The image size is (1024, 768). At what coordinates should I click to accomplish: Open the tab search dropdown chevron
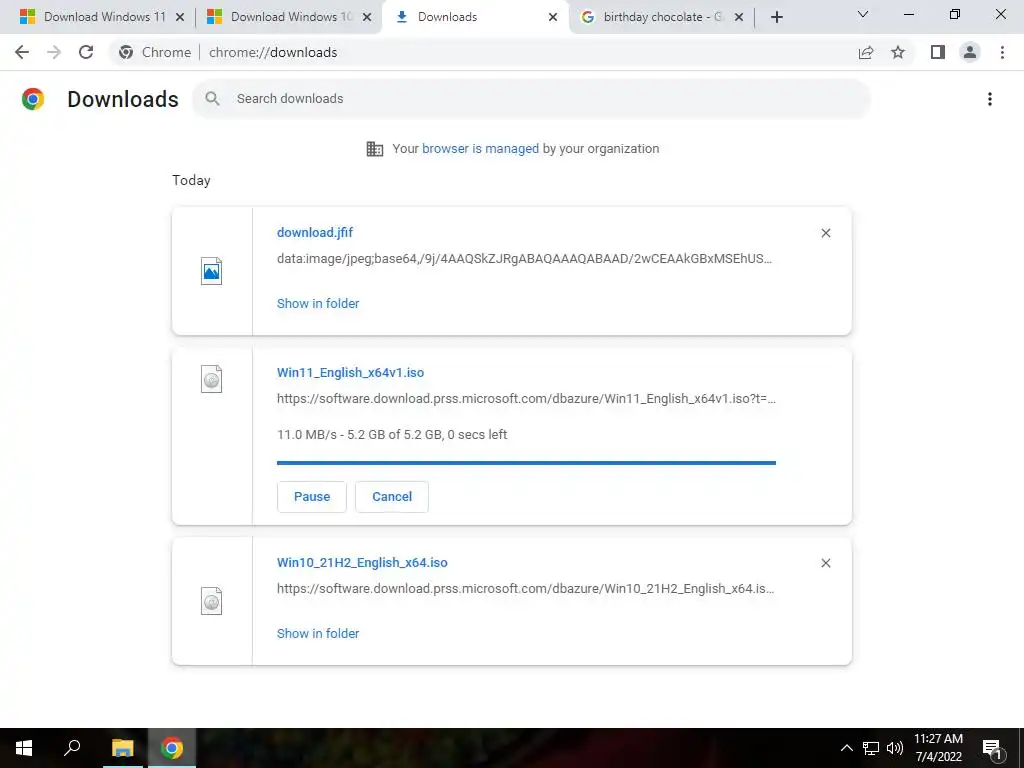863,14
